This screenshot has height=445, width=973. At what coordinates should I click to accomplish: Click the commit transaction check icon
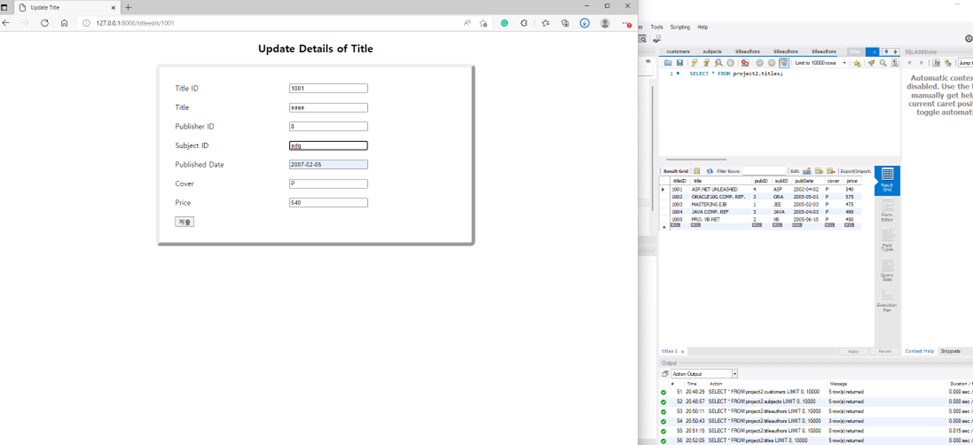tap(760, 63)
